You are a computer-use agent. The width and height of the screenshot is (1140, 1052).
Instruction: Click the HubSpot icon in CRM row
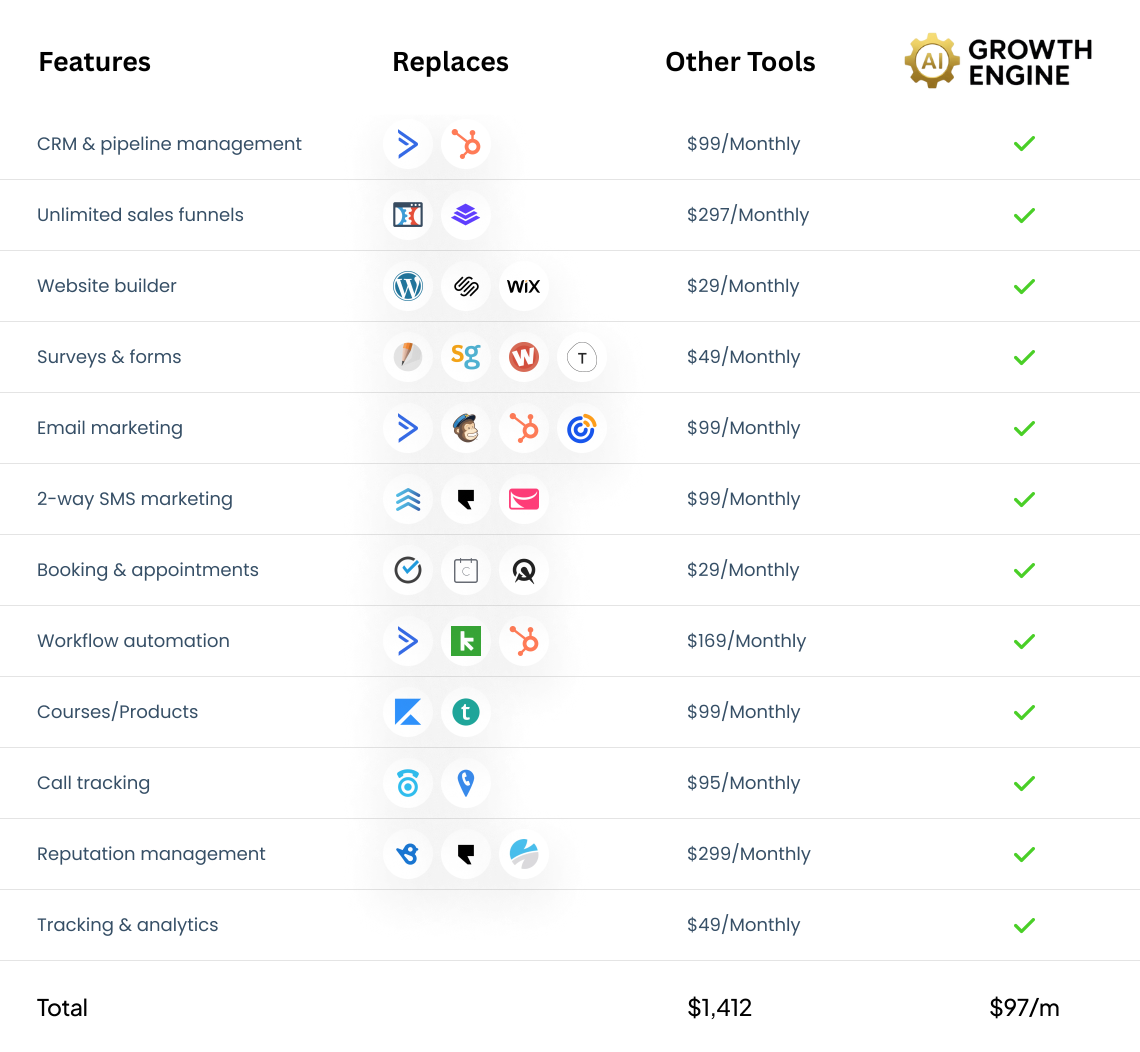[x=466, y=144]
